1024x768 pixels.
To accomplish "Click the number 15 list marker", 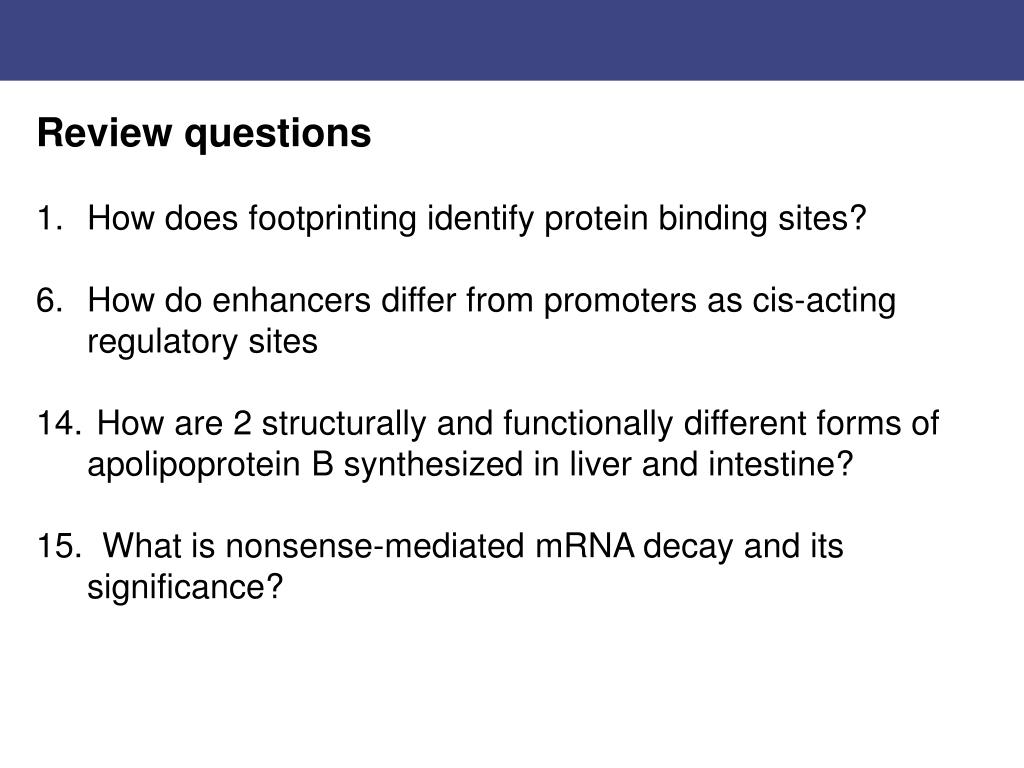I will point(59,546).
